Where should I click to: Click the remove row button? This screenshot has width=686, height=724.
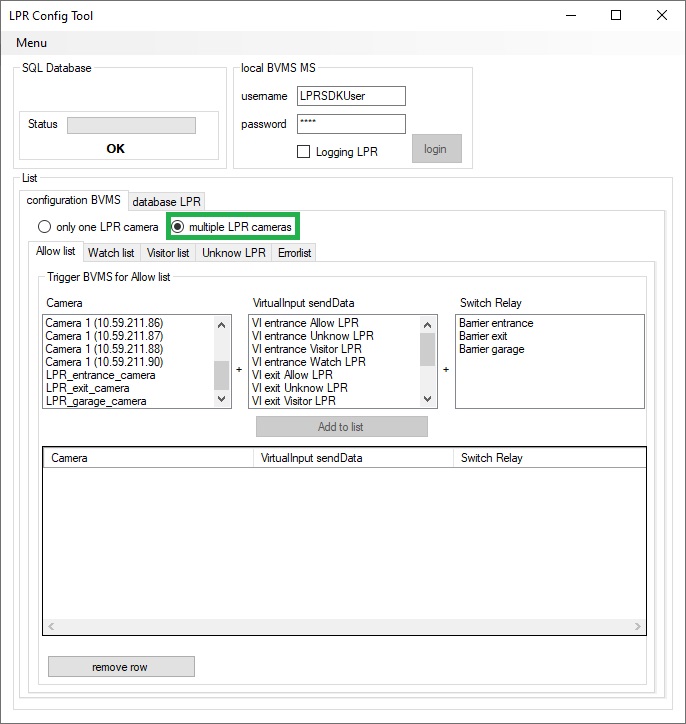(x=121, y=667)
